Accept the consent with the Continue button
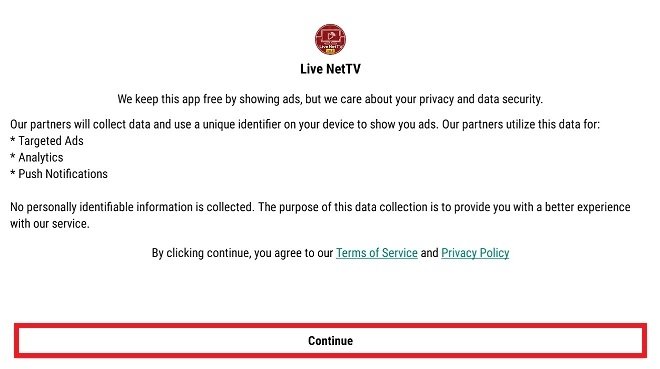This screenshot has width=660, height=369. (330, 341)
